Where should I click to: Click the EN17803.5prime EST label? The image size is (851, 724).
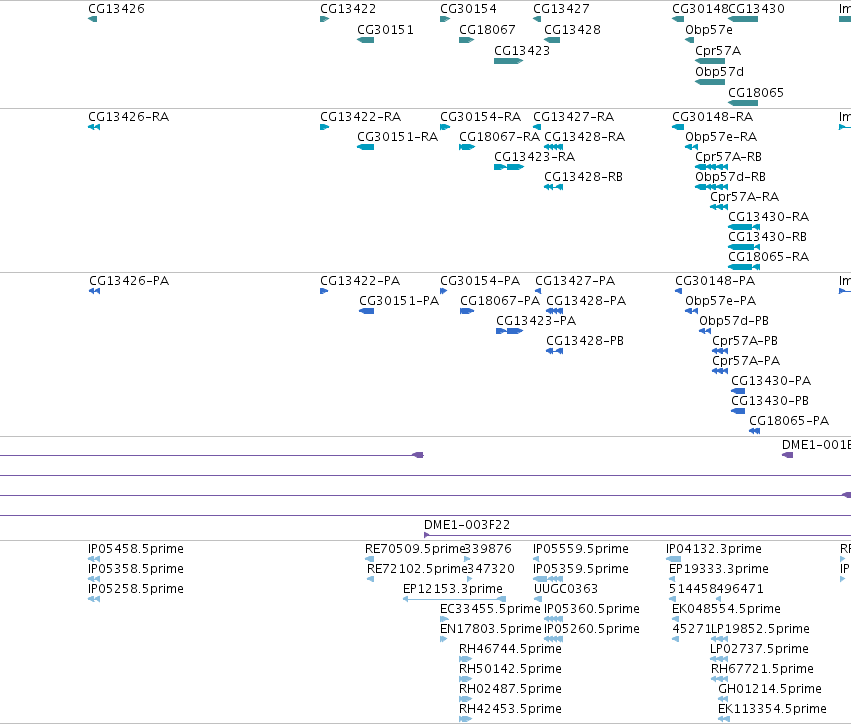[491, 629]
